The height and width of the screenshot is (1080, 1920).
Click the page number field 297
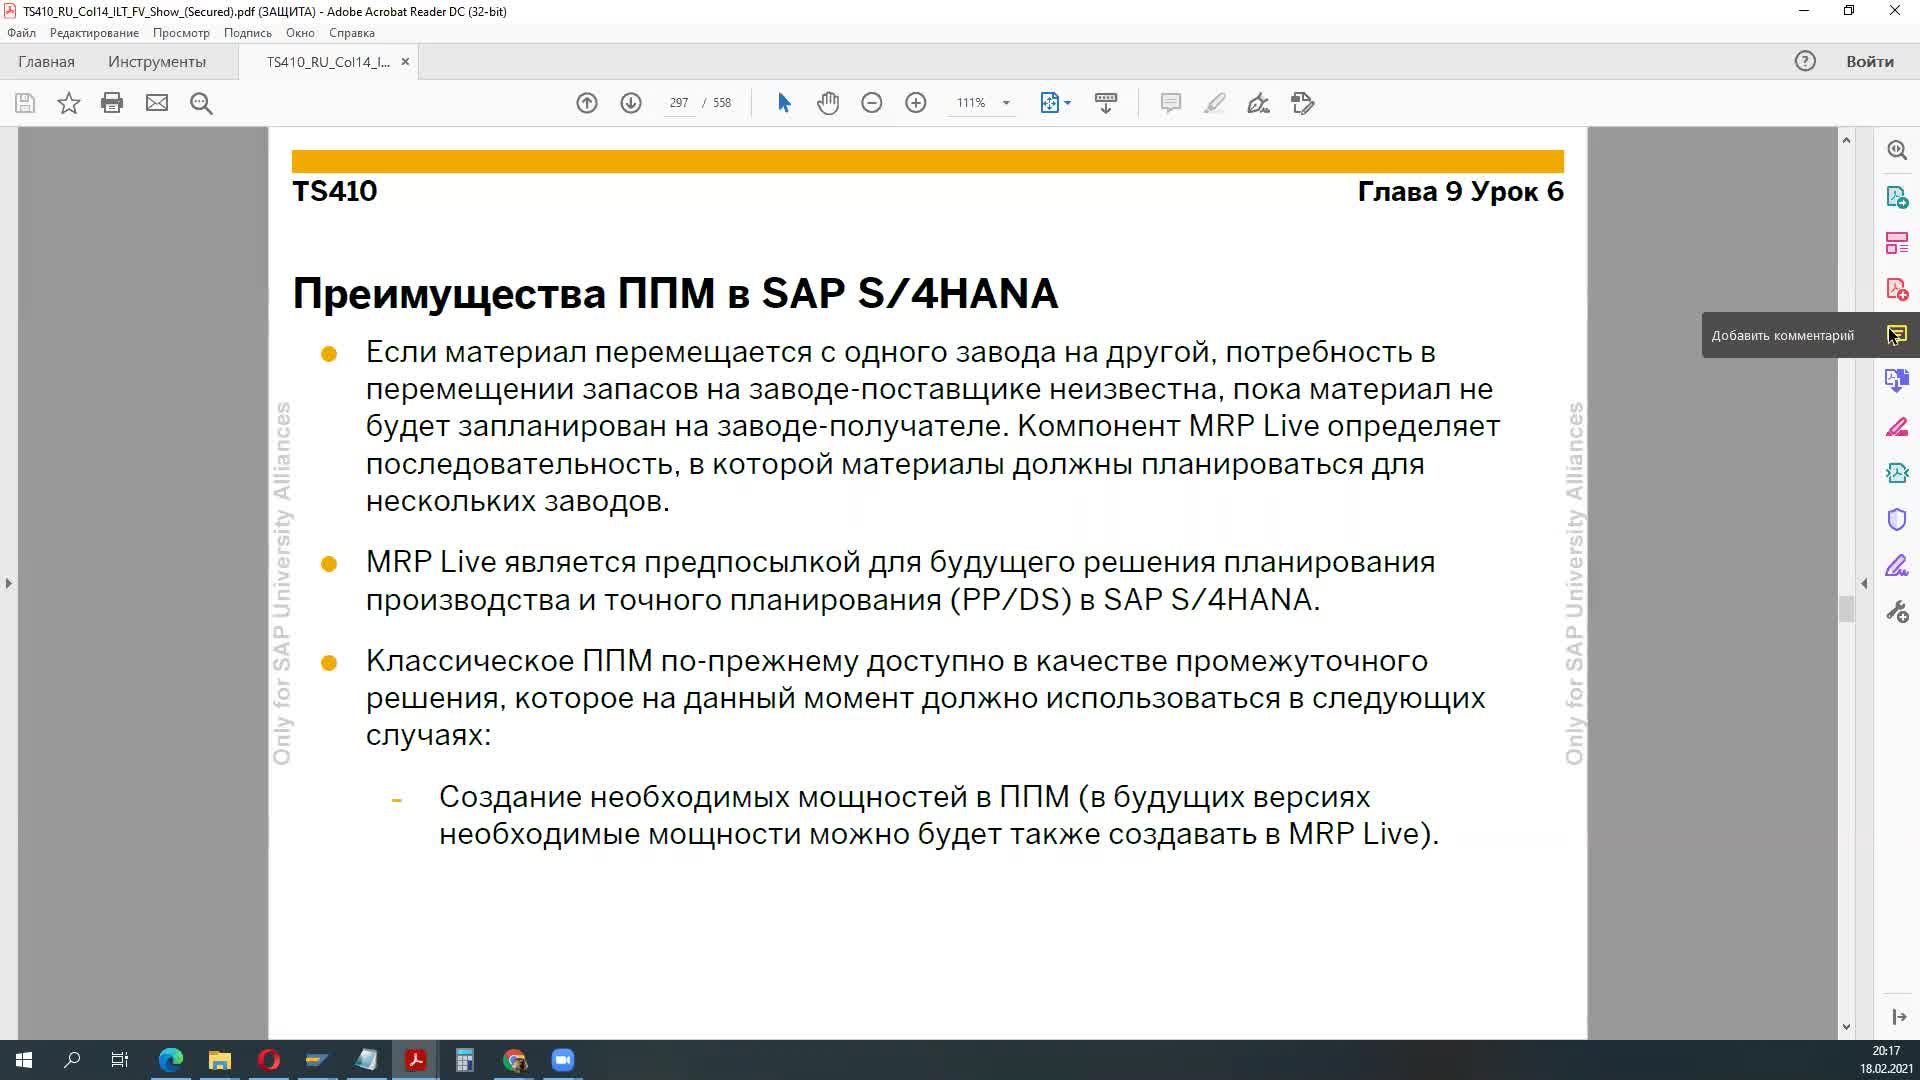679,103
